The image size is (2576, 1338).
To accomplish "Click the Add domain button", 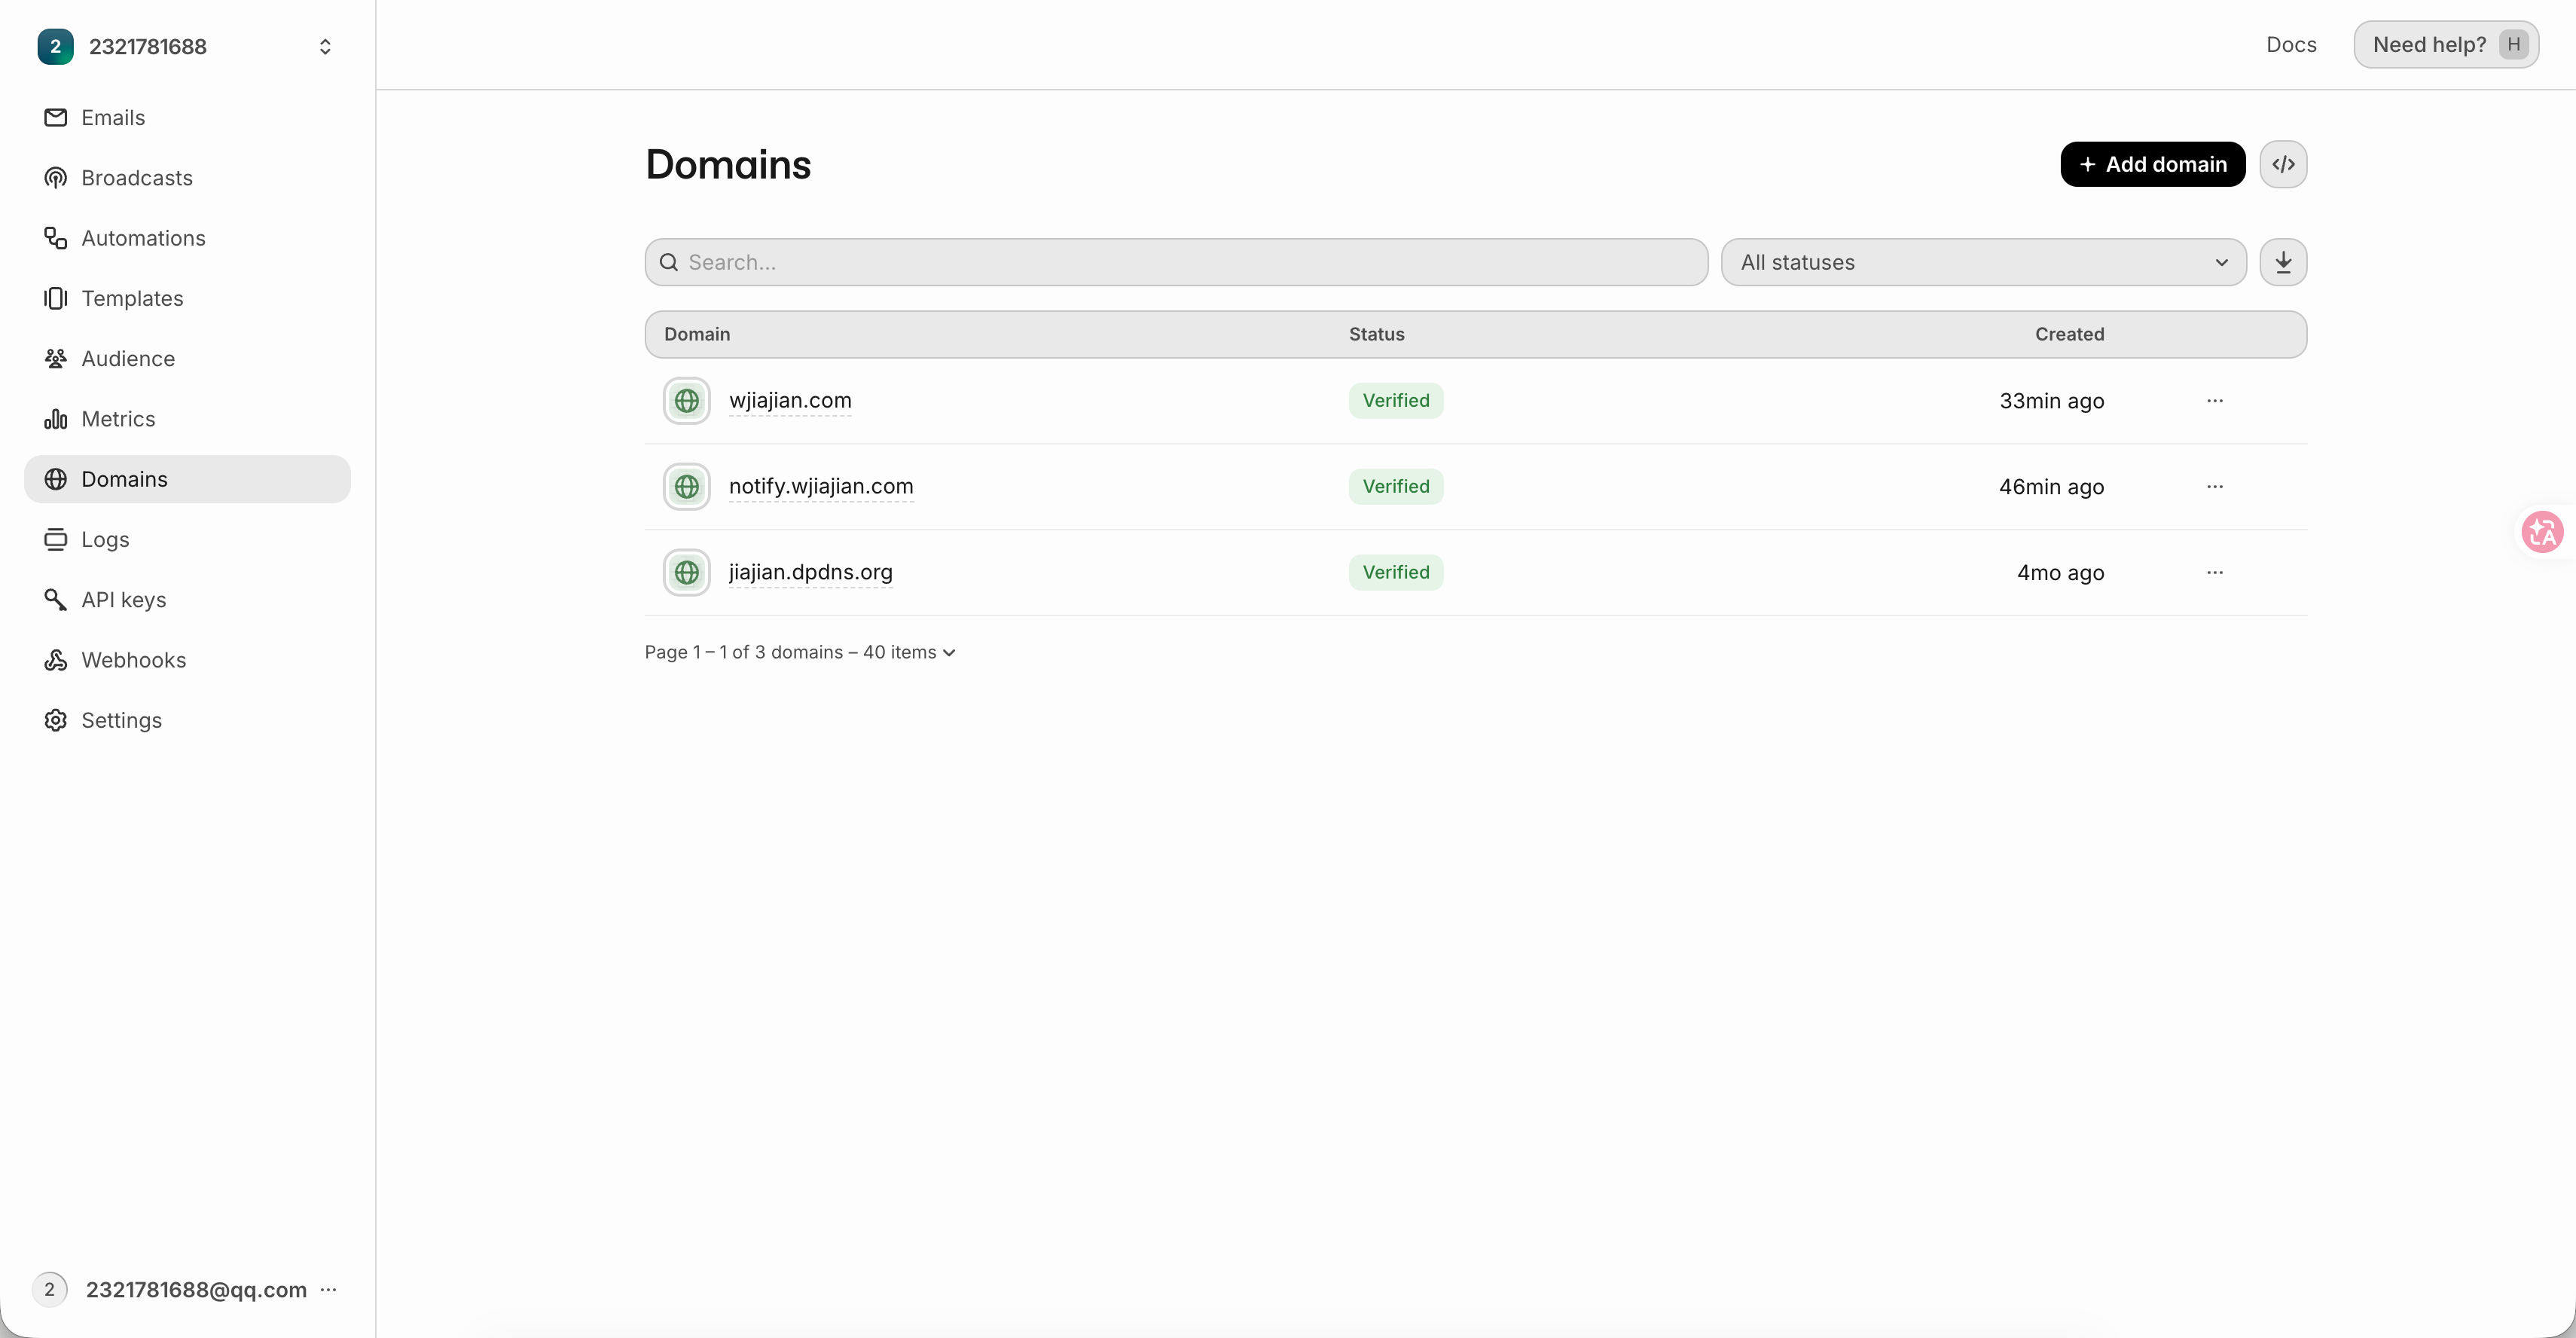I will click(x=2152, y=164).
